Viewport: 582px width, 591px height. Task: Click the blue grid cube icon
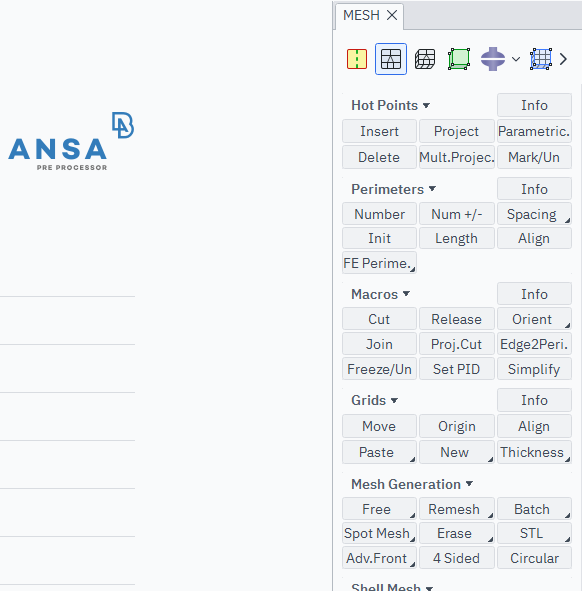[541, 59]
